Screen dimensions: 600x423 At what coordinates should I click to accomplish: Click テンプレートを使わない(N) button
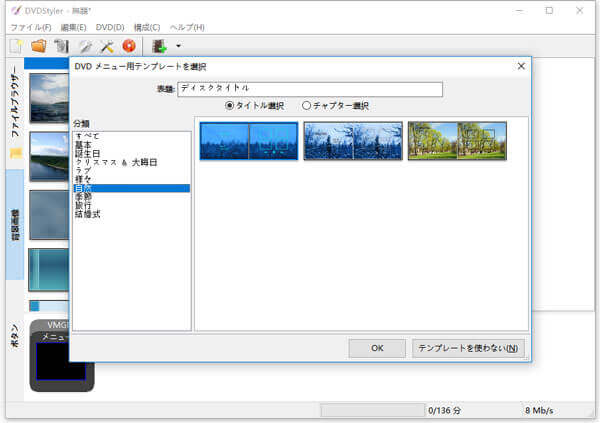coord(468,348)
